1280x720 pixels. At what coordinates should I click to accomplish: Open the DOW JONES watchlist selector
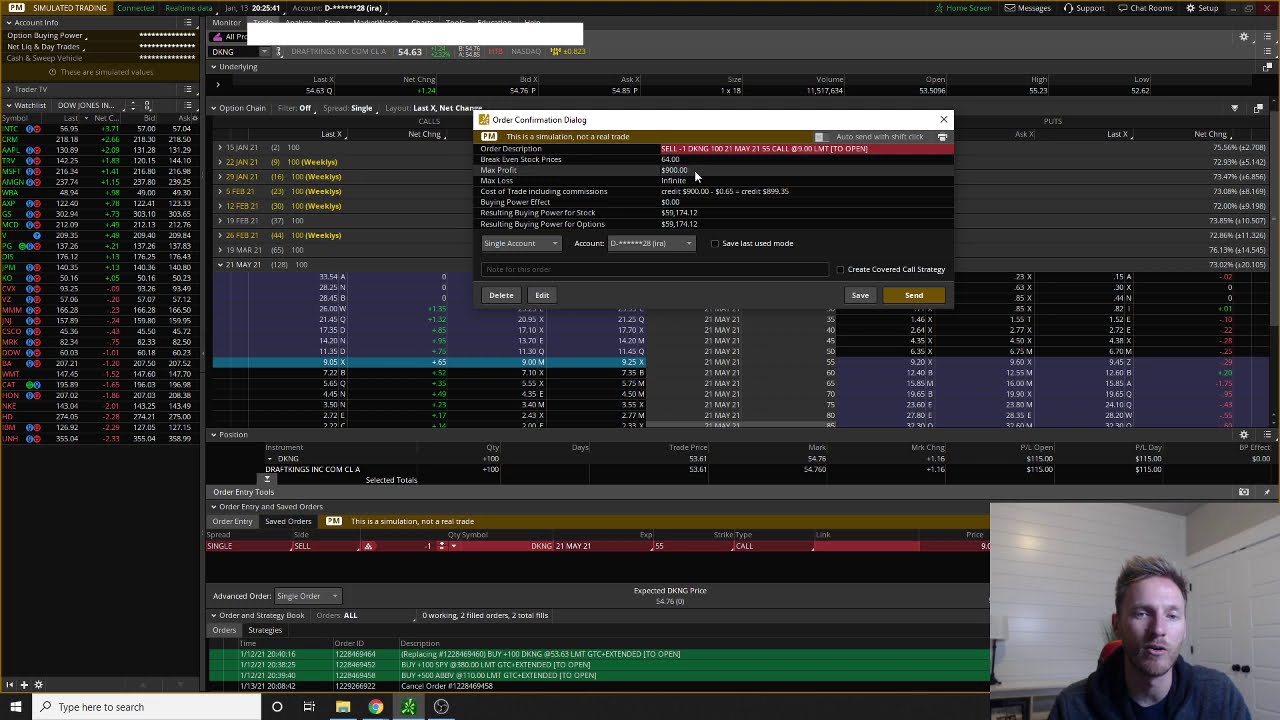tap(90, 105)
